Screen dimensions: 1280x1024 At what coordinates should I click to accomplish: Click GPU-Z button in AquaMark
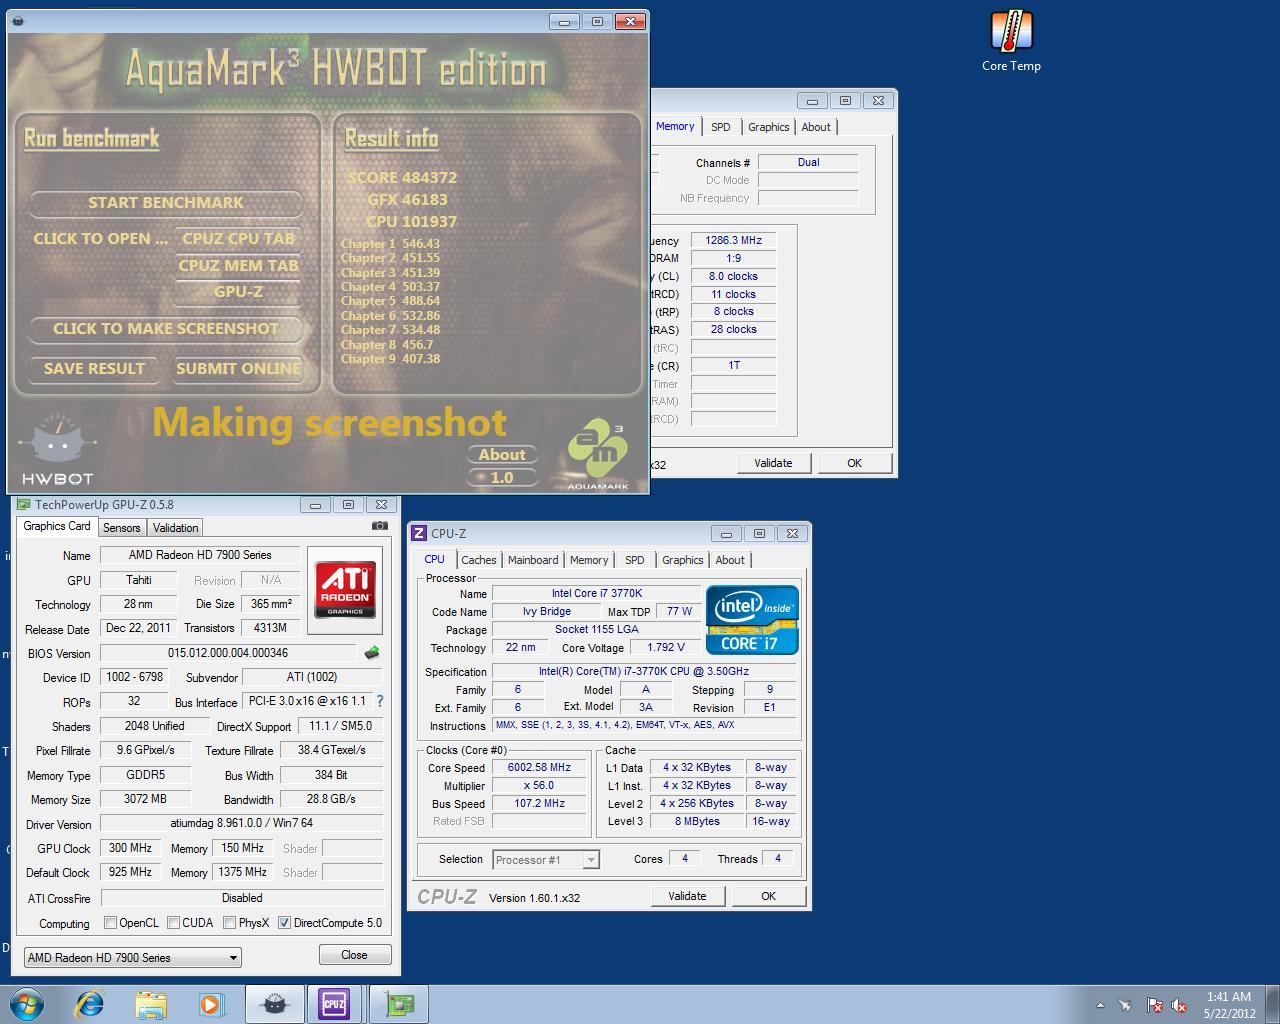pos(238,292)
